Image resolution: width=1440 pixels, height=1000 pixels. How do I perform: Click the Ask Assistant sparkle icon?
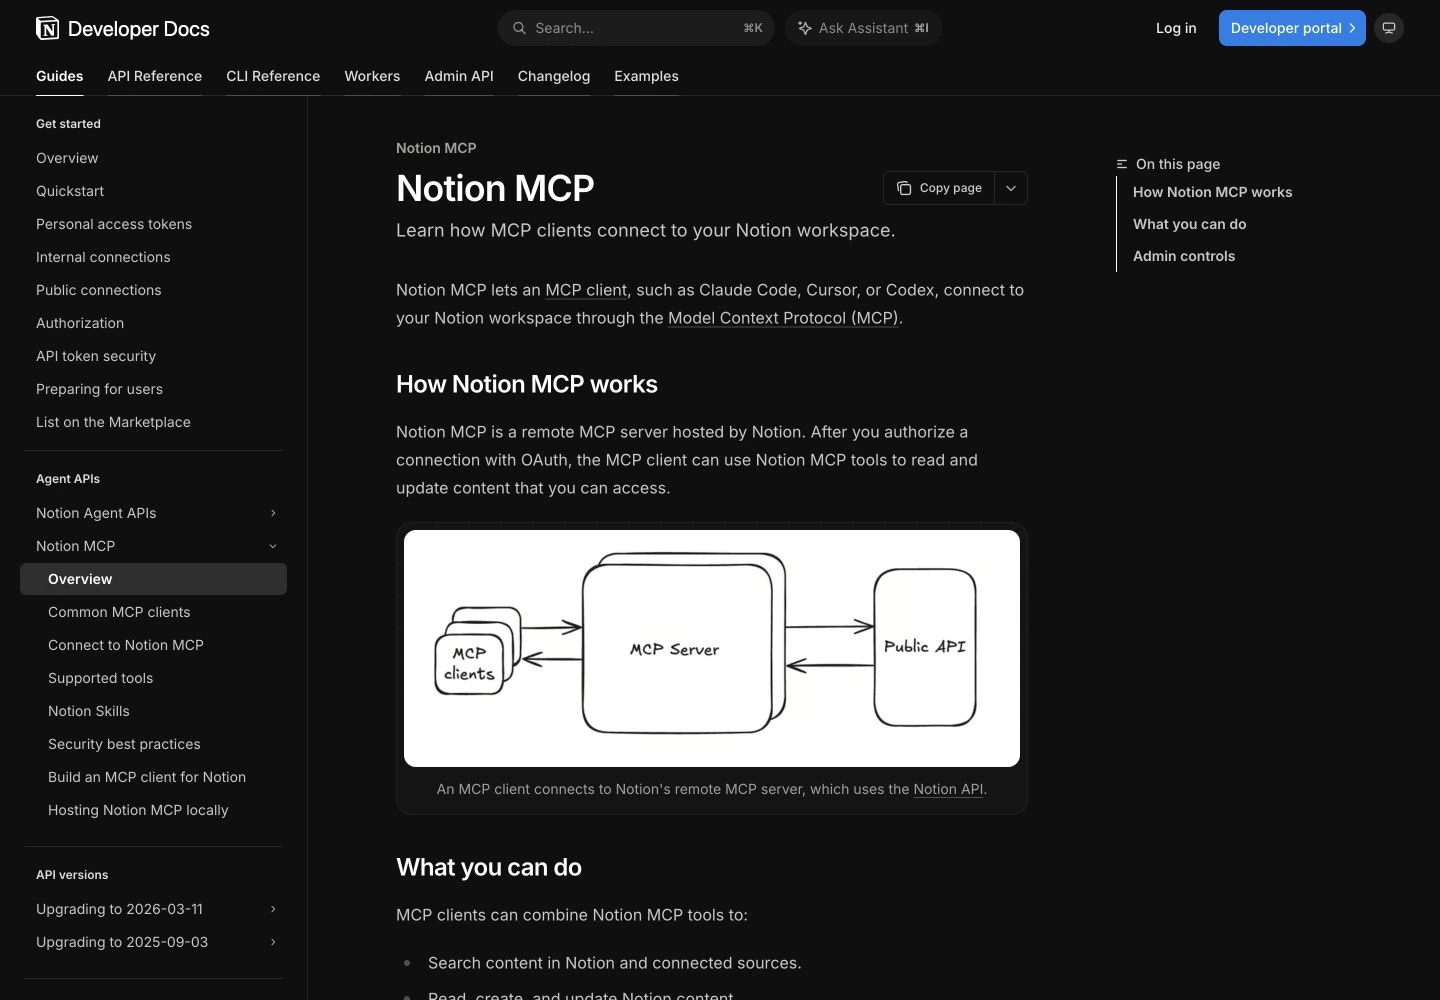804,28
